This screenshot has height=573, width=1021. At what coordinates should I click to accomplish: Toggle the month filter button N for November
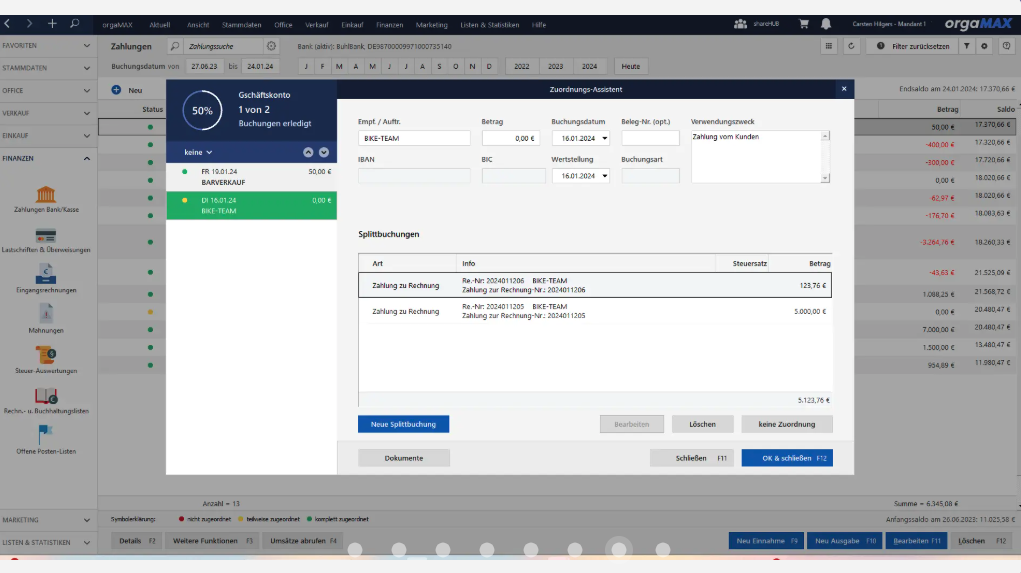(472, 66)
